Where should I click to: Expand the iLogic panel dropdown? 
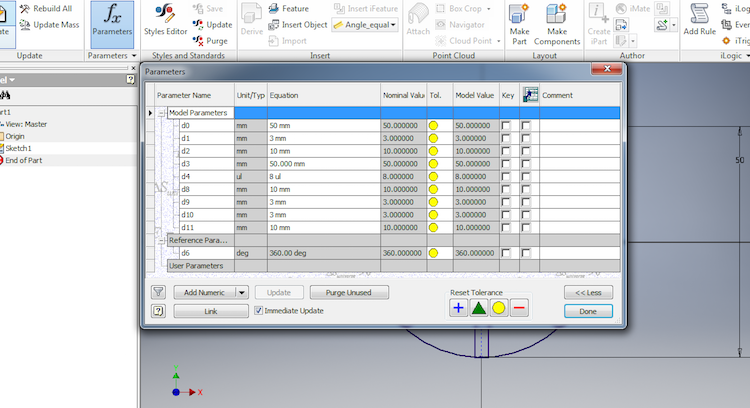[x=748, y=55]
